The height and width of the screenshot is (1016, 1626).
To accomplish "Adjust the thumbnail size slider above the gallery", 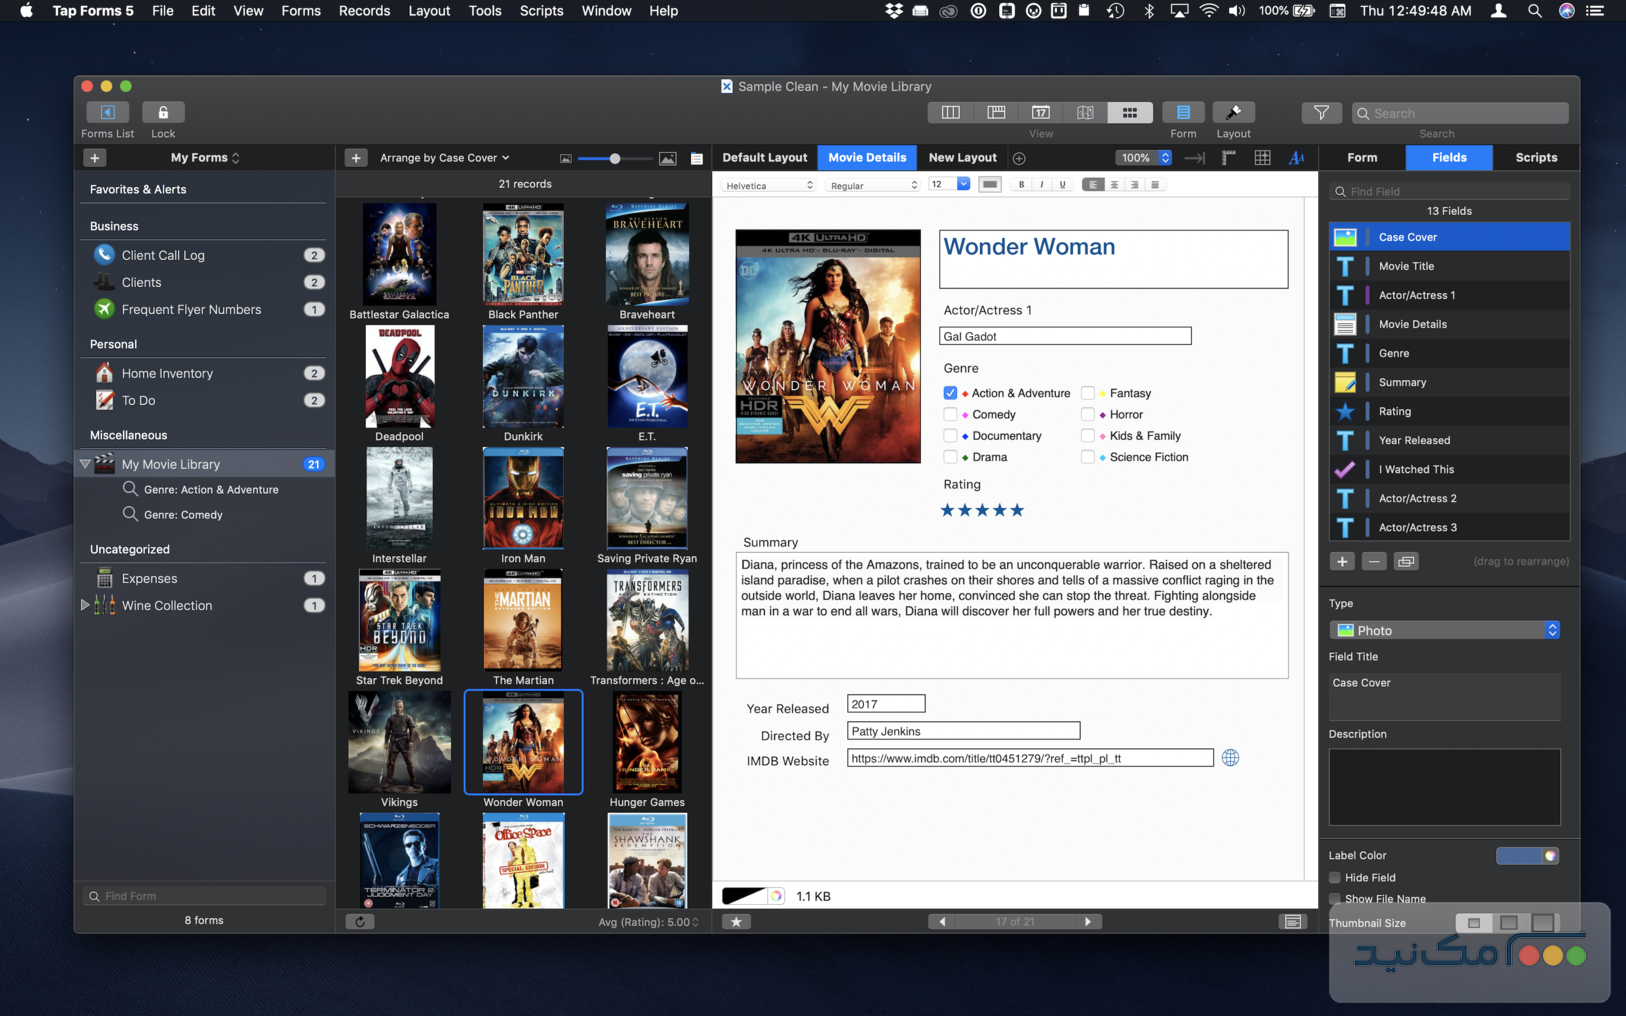I will pos(615,158).
